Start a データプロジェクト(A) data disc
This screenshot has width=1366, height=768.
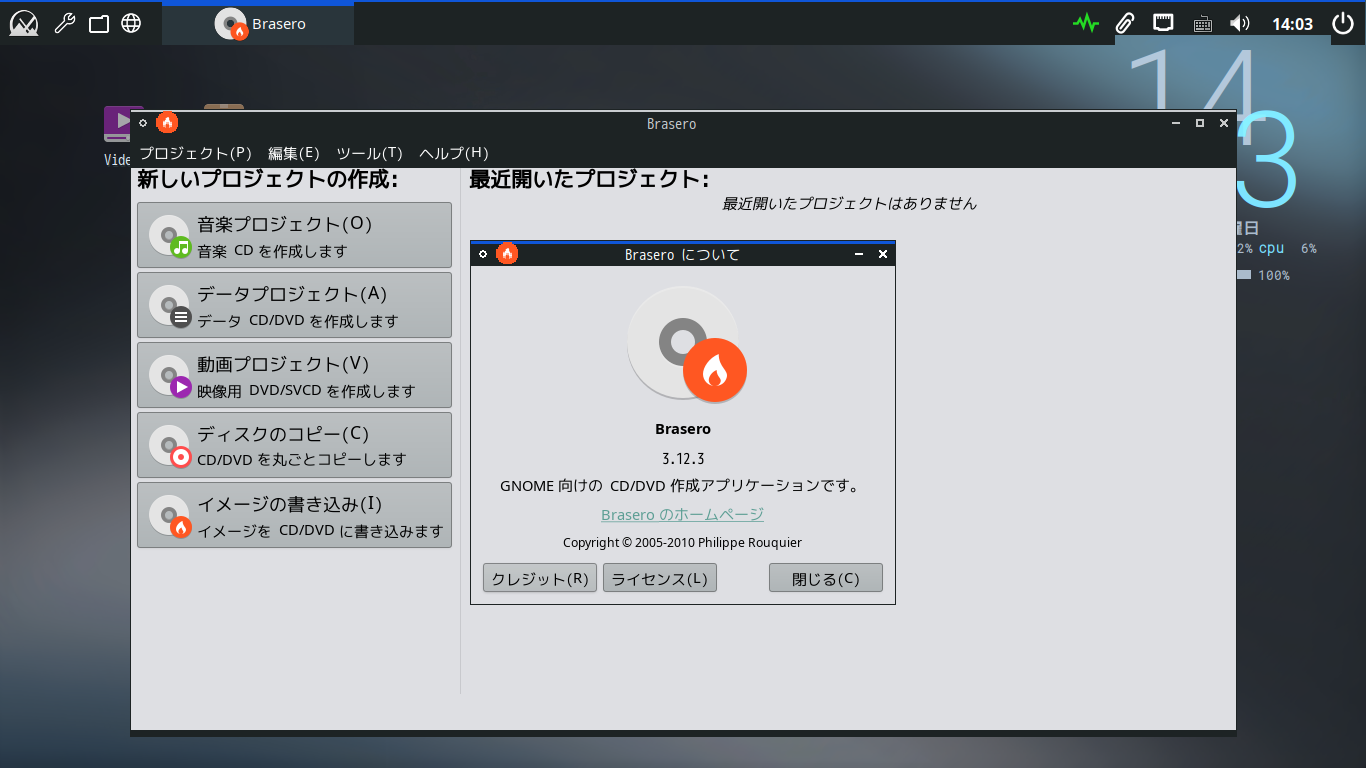(x=294, y=305)
